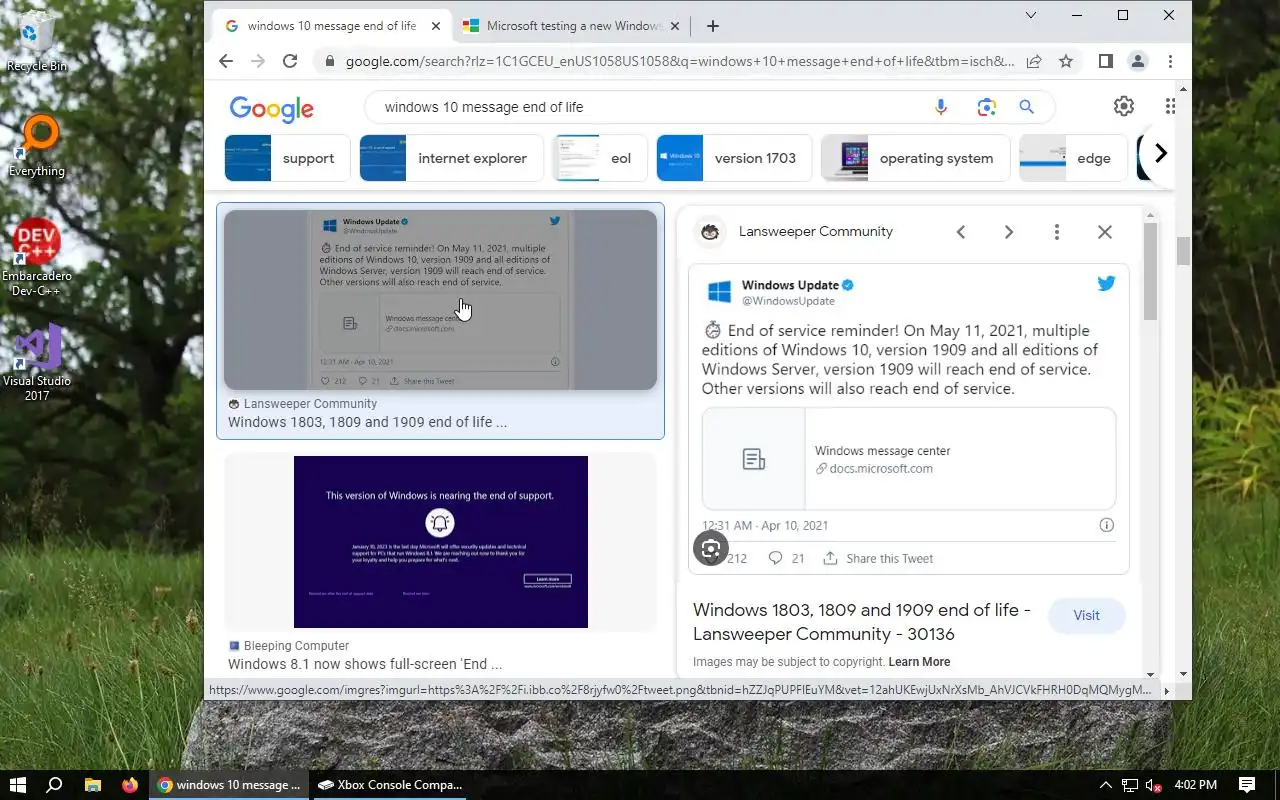Viewport: 1280px width, 800px height.
Task: Close the 'Microsoft testing a new Windows' tab
Action: point(675,26)
